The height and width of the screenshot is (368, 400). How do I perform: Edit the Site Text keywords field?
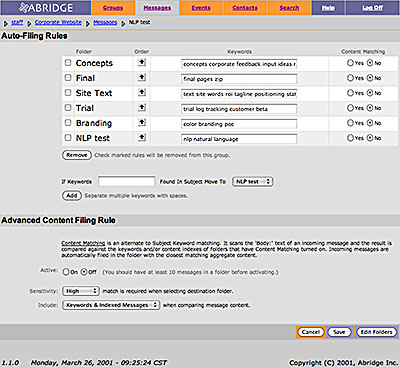tap(239, 94)
